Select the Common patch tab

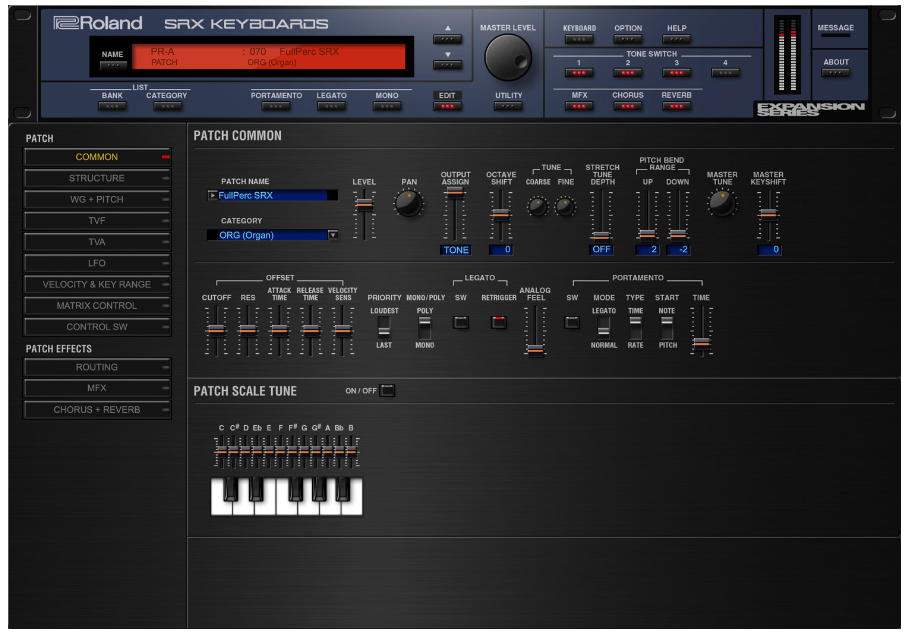point(97,157)
